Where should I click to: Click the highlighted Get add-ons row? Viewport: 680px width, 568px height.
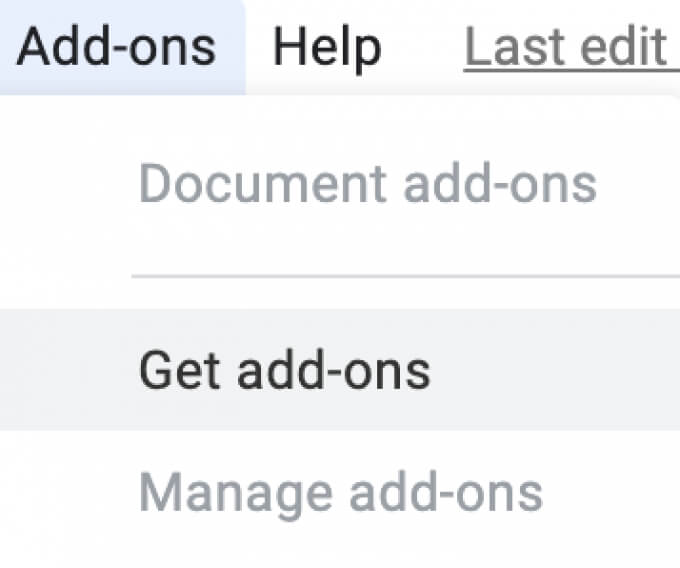click(x=340, y=370)
